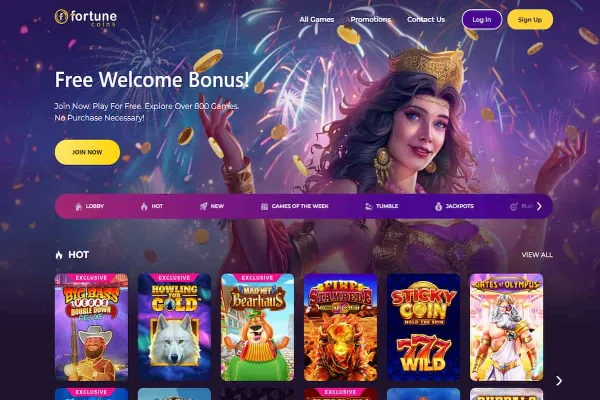View all hot games link

click(537, 255)
